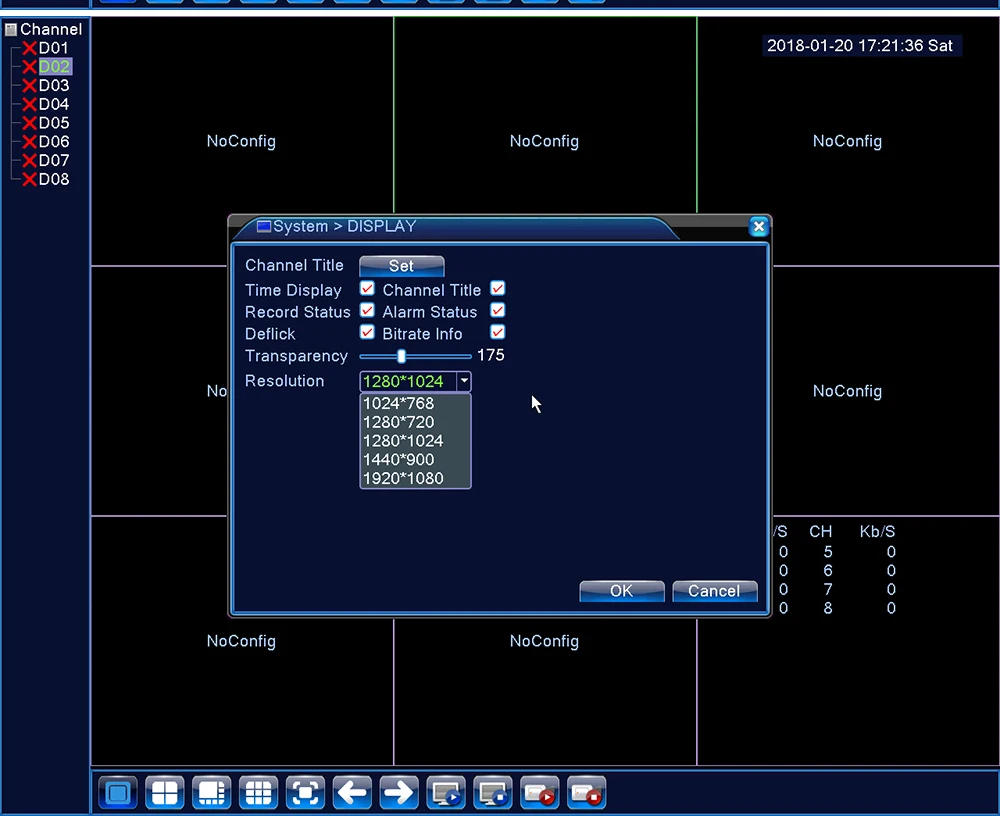Viewport: 1000px width, 816px height.
Task: Click the Channel tree header label
Action: [x=51, y=29]
